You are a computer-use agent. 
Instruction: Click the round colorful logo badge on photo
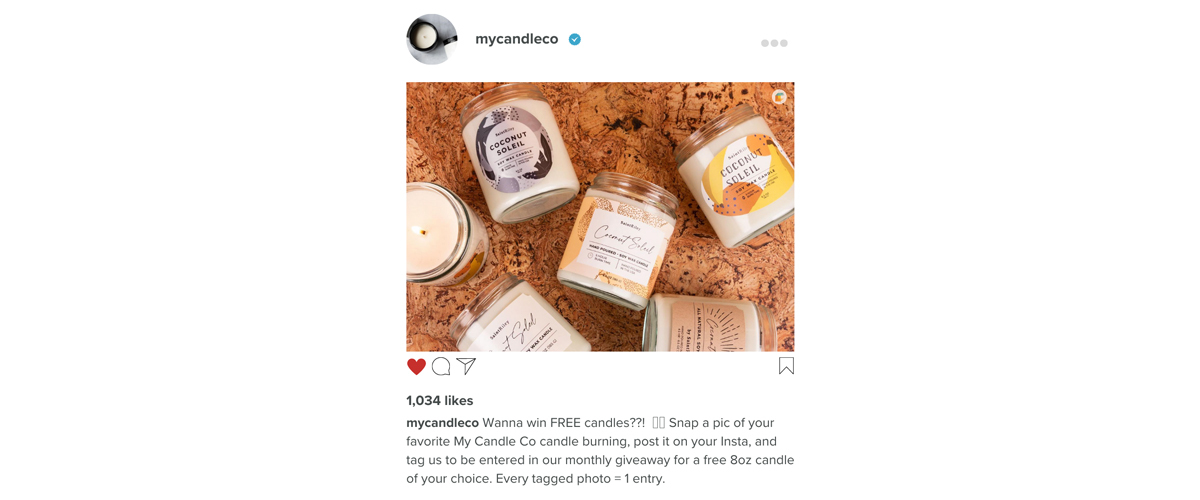(779, 97)
